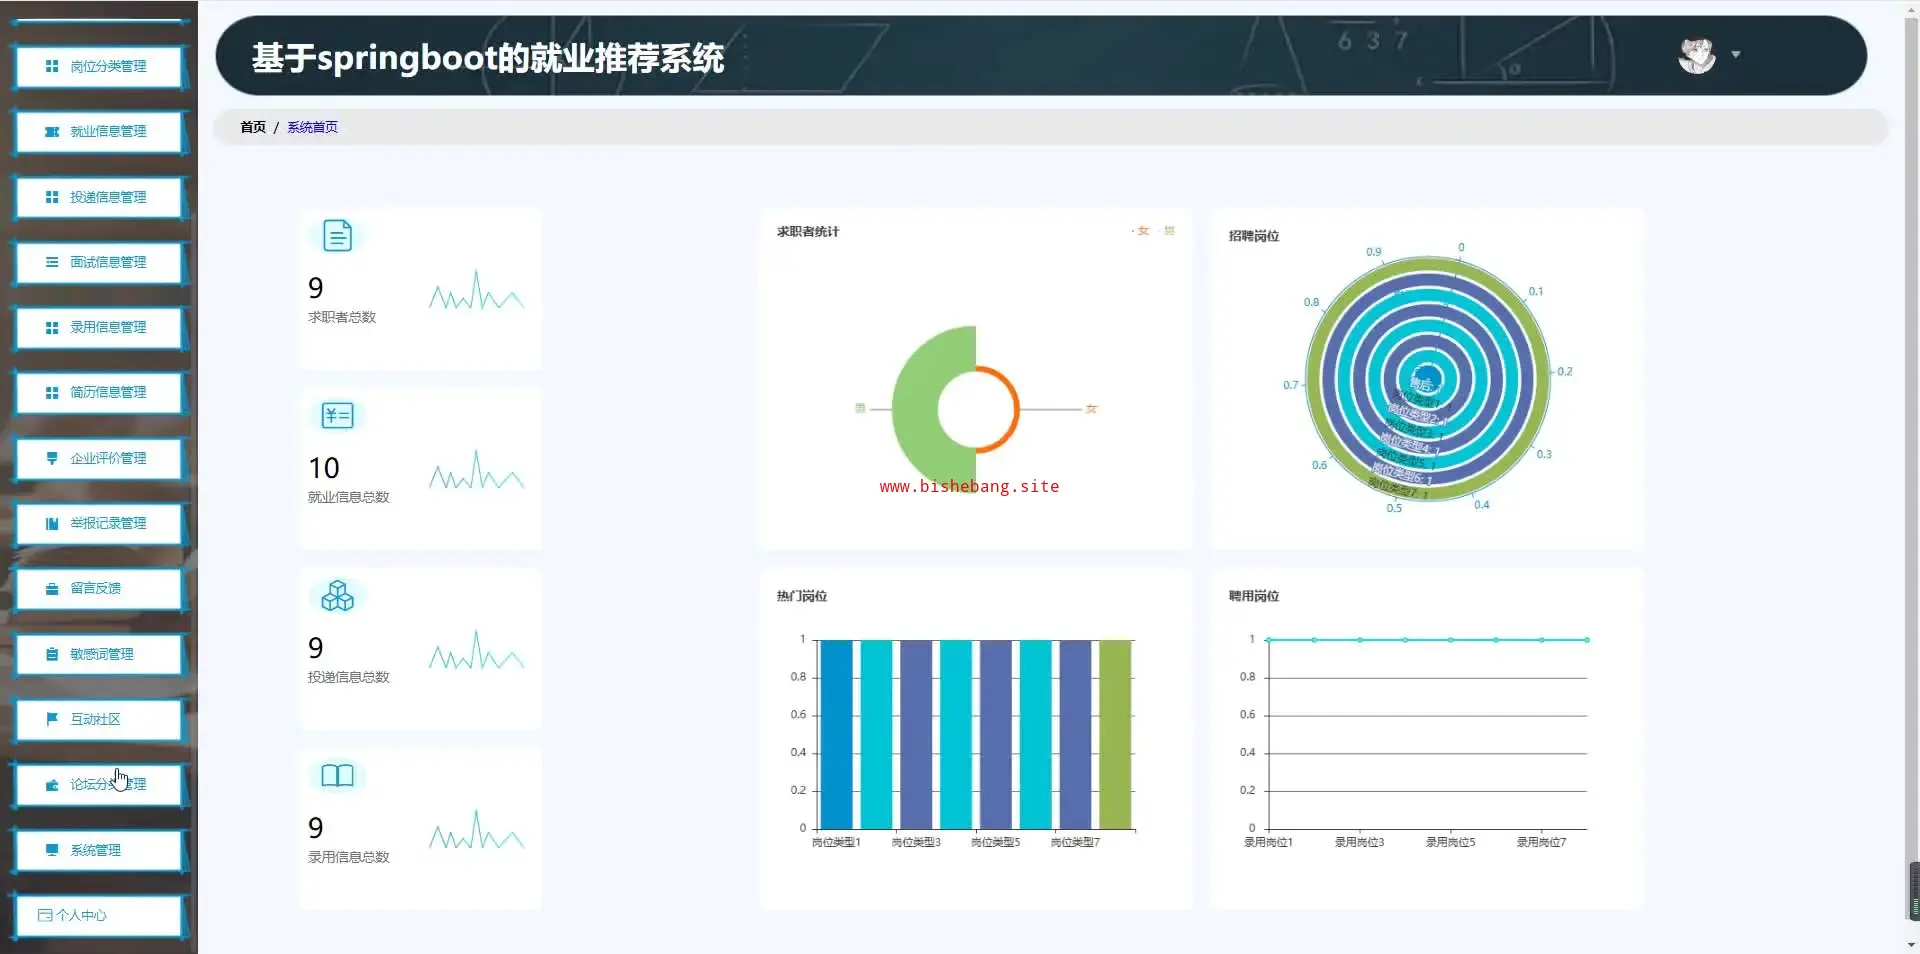Click the first data point of 聘用岗位 line

tap(1268, 640)
